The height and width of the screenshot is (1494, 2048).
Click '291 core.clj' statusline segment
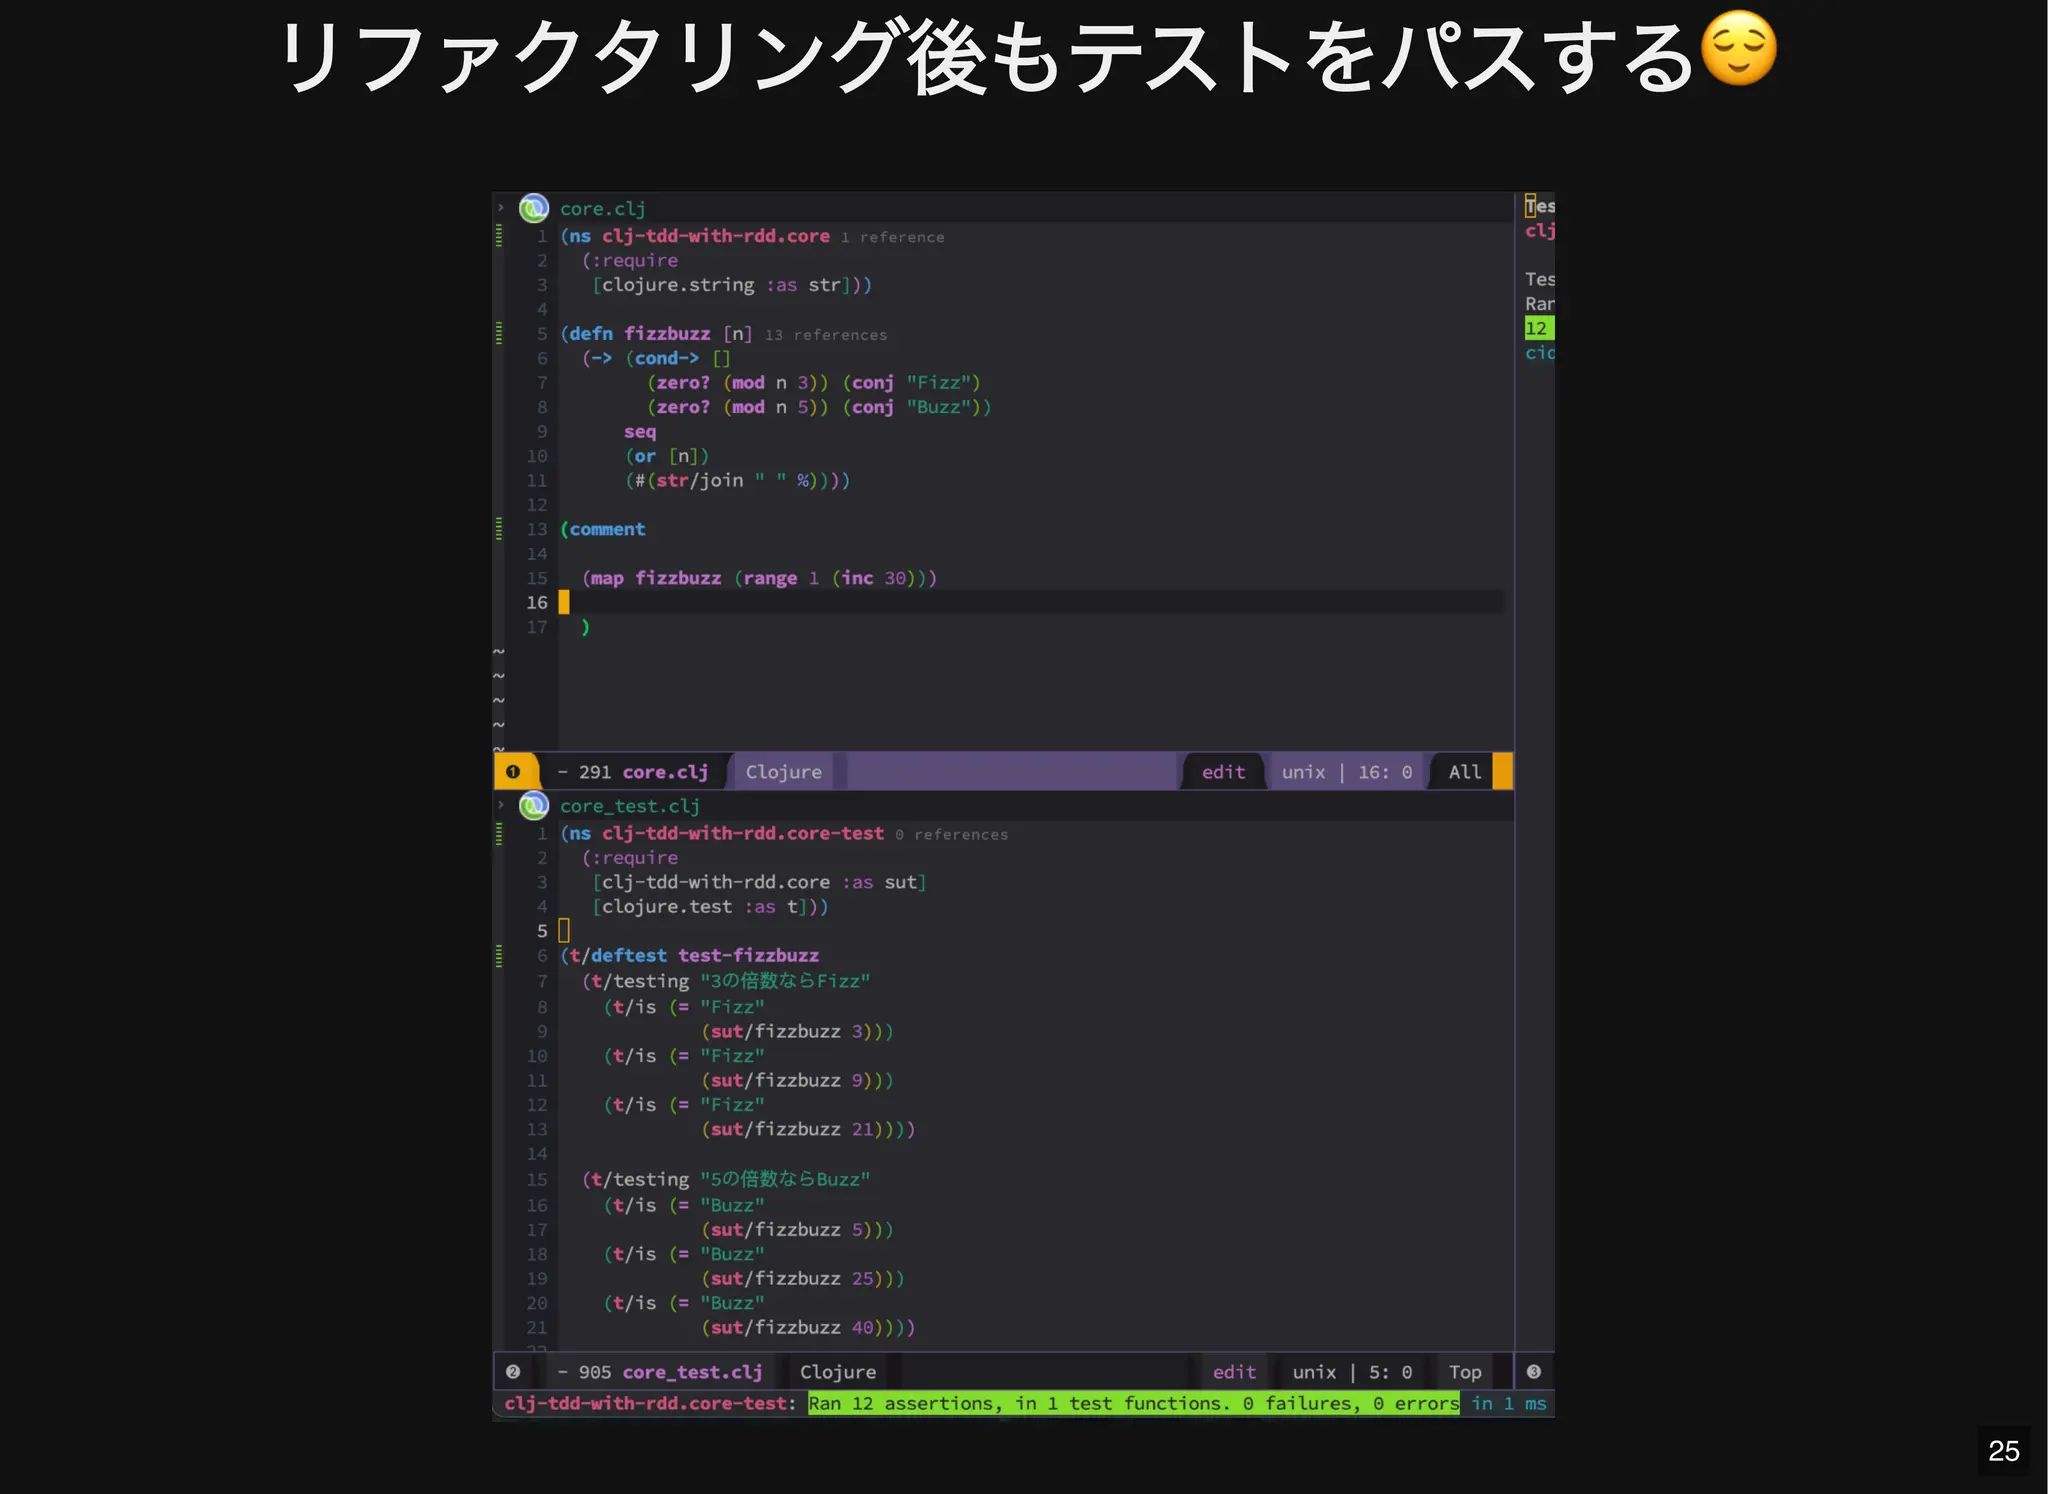(643, 772)
